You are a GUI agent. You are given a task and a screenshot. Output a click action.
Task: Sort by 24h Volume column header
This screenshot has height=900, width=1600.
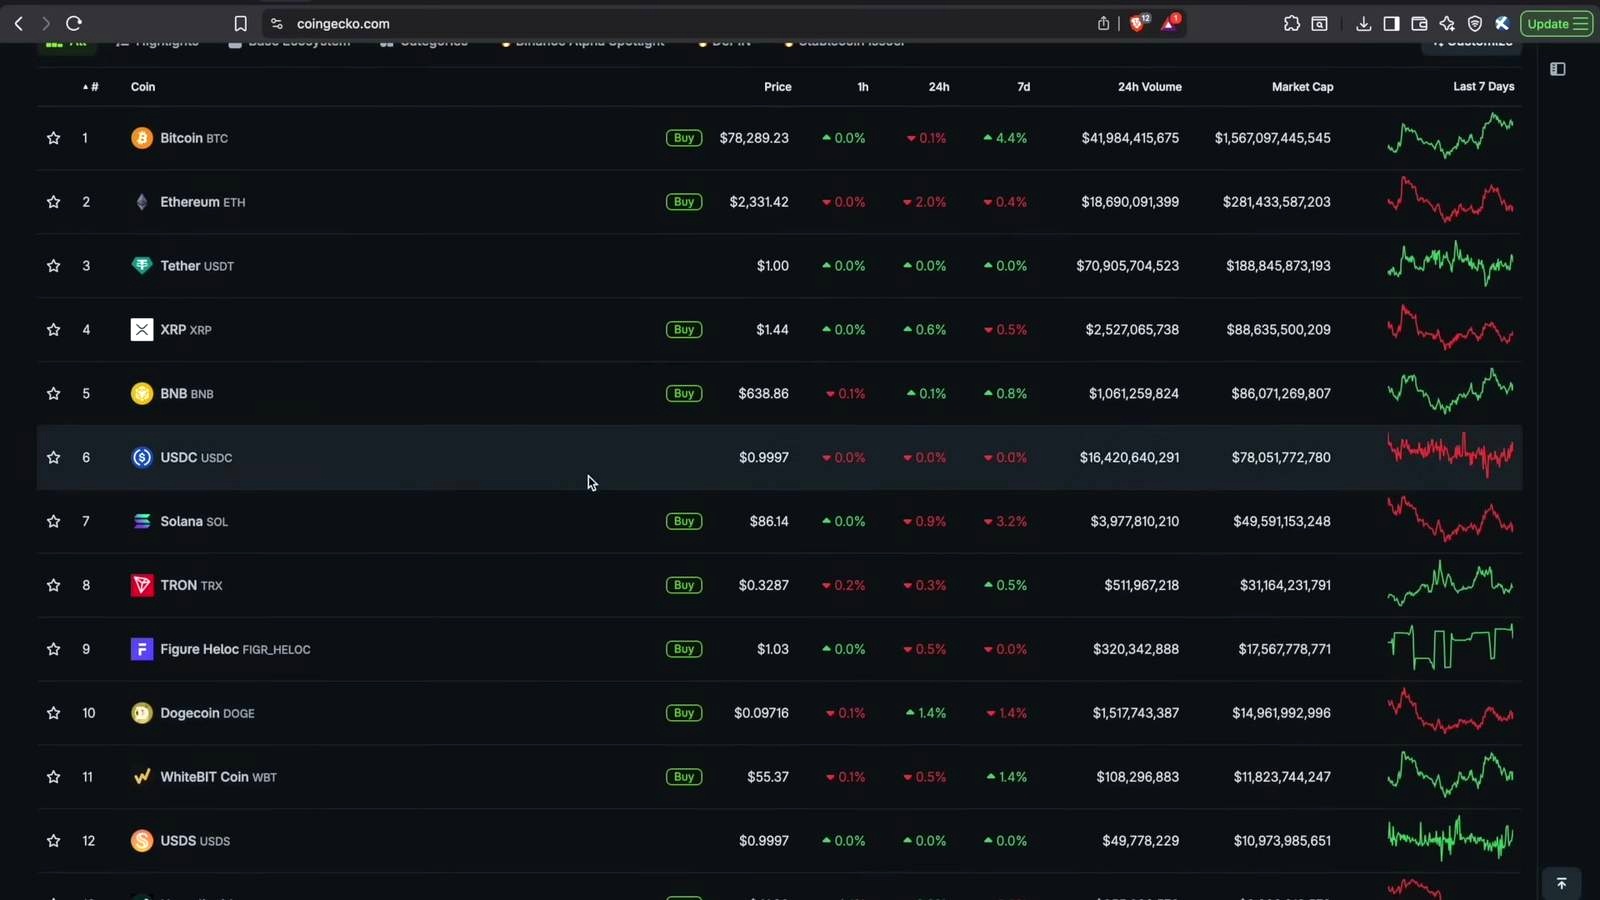pyautogui.click(x=1149, y=87)
